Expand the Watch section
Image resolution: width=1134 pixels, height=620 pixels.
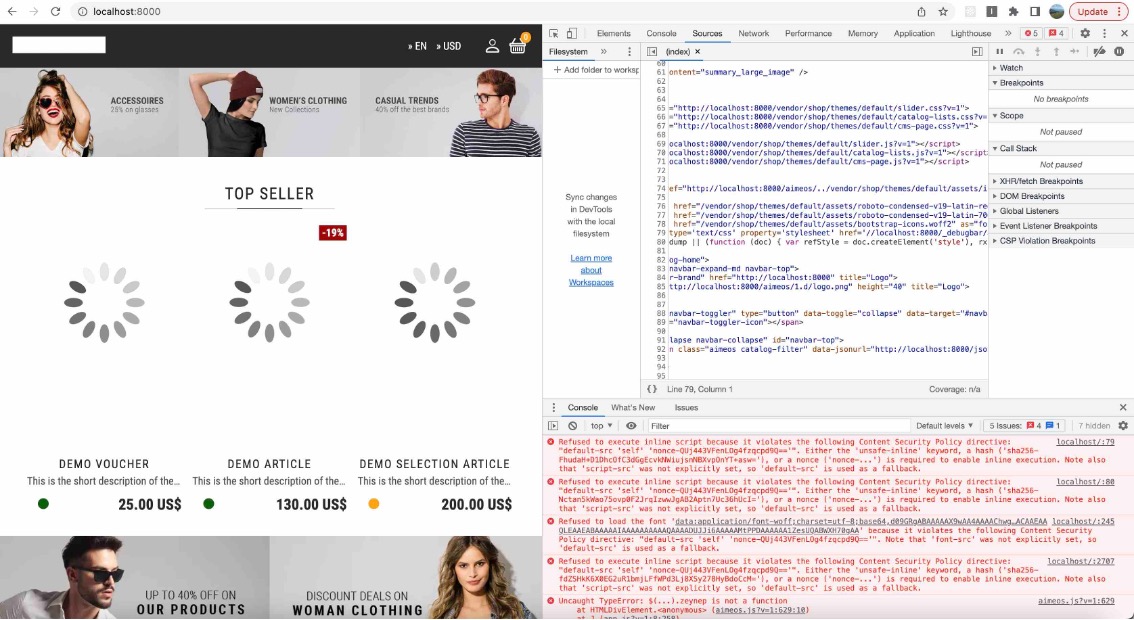coord(1011,68)
